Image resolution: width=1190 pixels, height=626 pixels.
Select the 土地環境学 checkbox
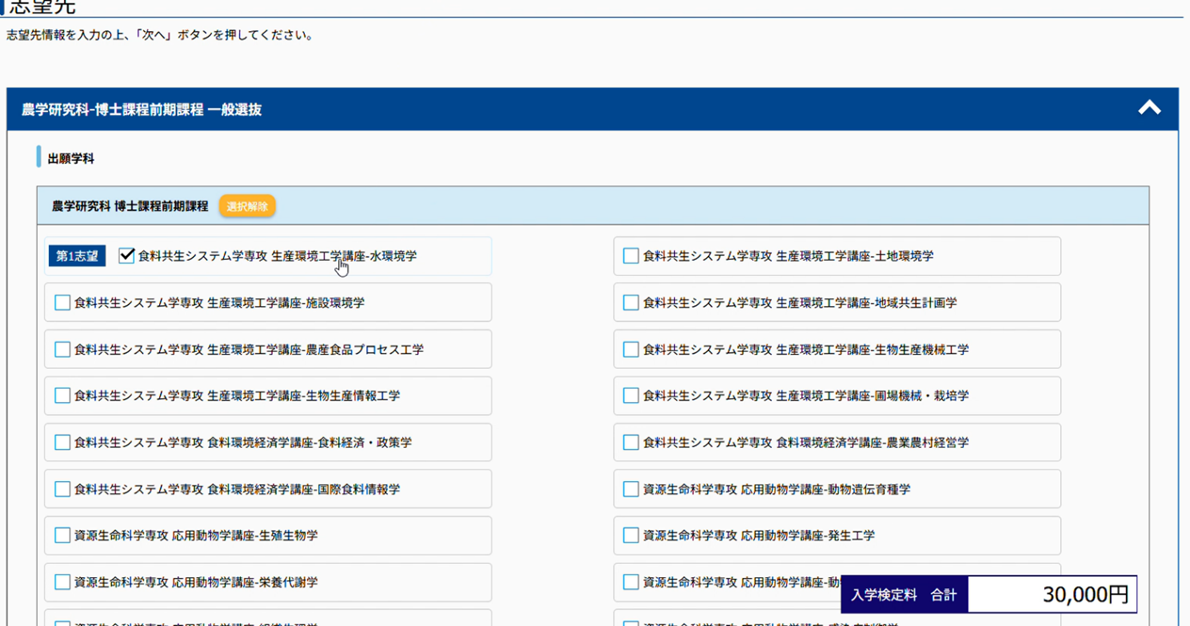631,256
